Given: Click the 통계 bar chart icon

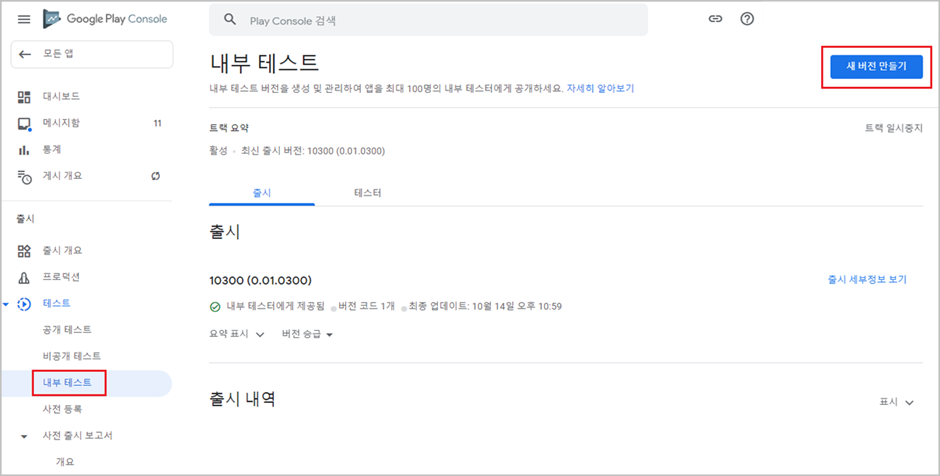Looking at the screenshot, I should 24,150.
